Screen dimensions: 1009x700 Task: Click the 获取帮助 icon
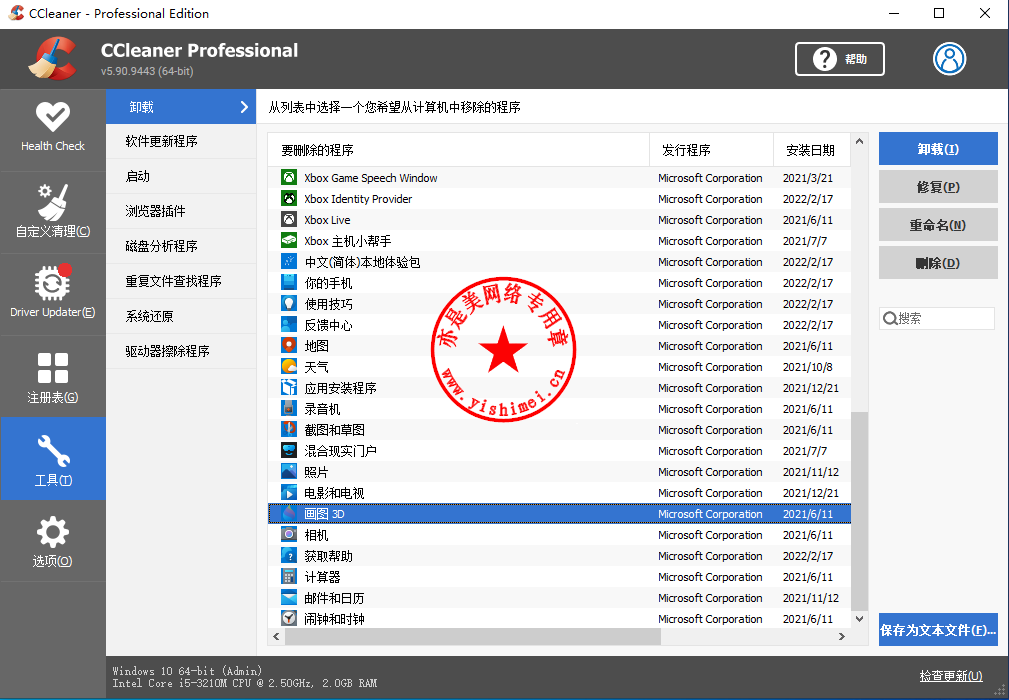pyautogui.click(x=289, y=556)
